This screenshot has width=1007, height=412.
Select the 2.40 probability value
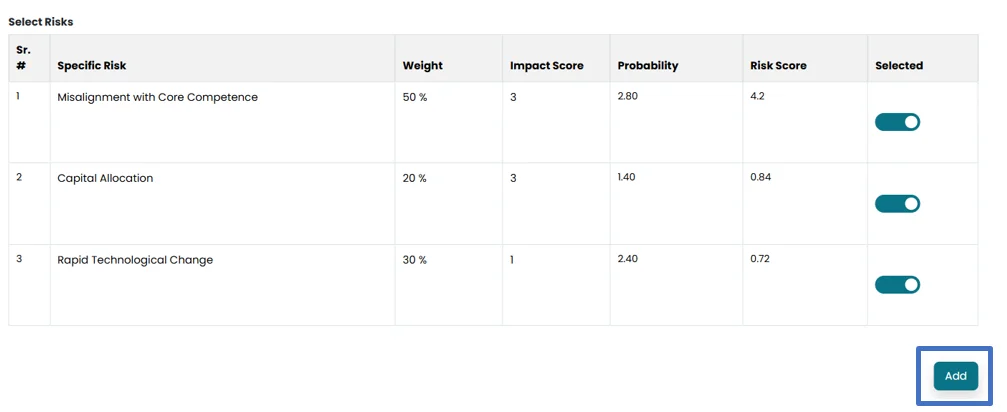627,258
